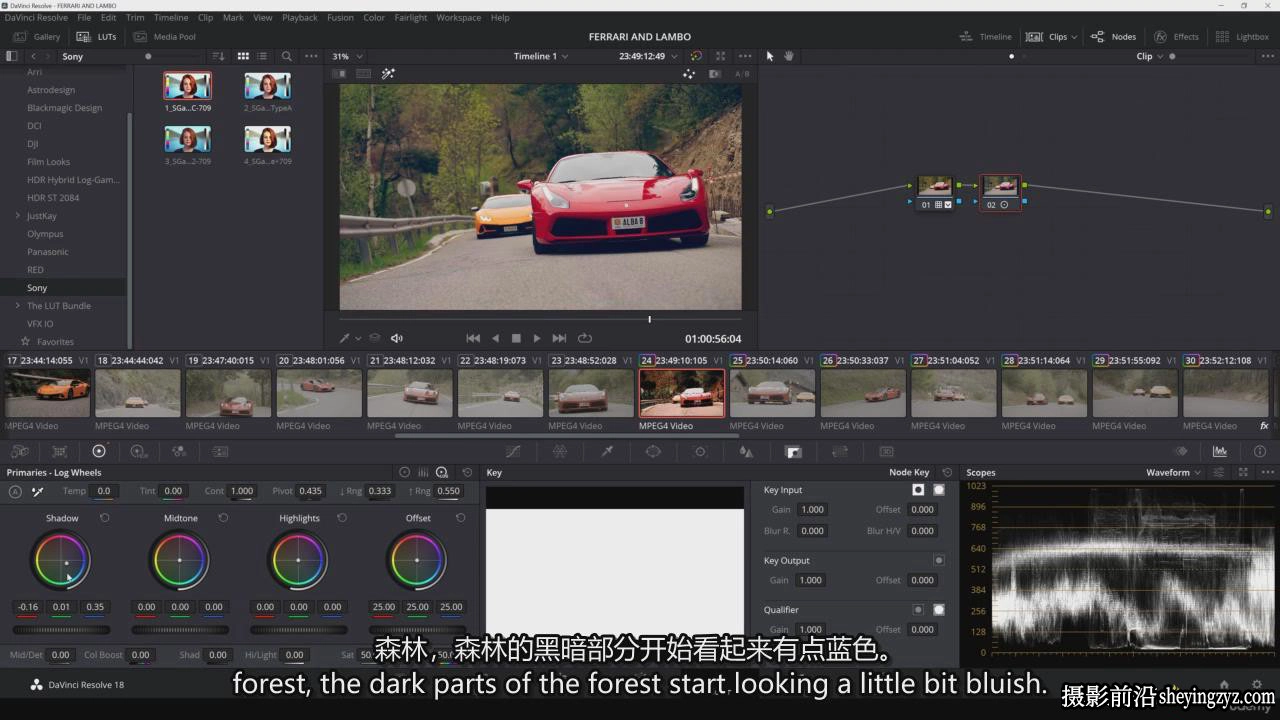Image resolution: width=1280 pixels, height=720 pixels.
Task: Expand The LUT Bundle folder
Action: (x=18, y=306)
